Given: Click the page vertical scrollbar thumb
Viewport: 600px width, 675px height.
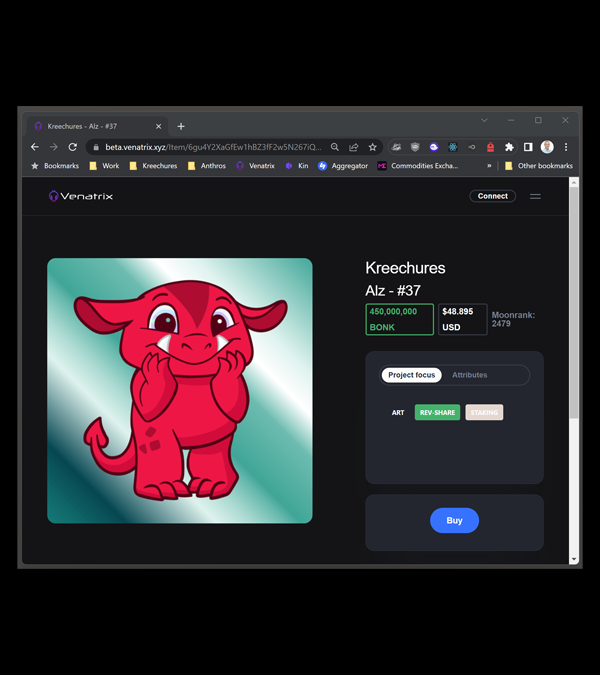Looking at the screenshot, I should [574, 301].
